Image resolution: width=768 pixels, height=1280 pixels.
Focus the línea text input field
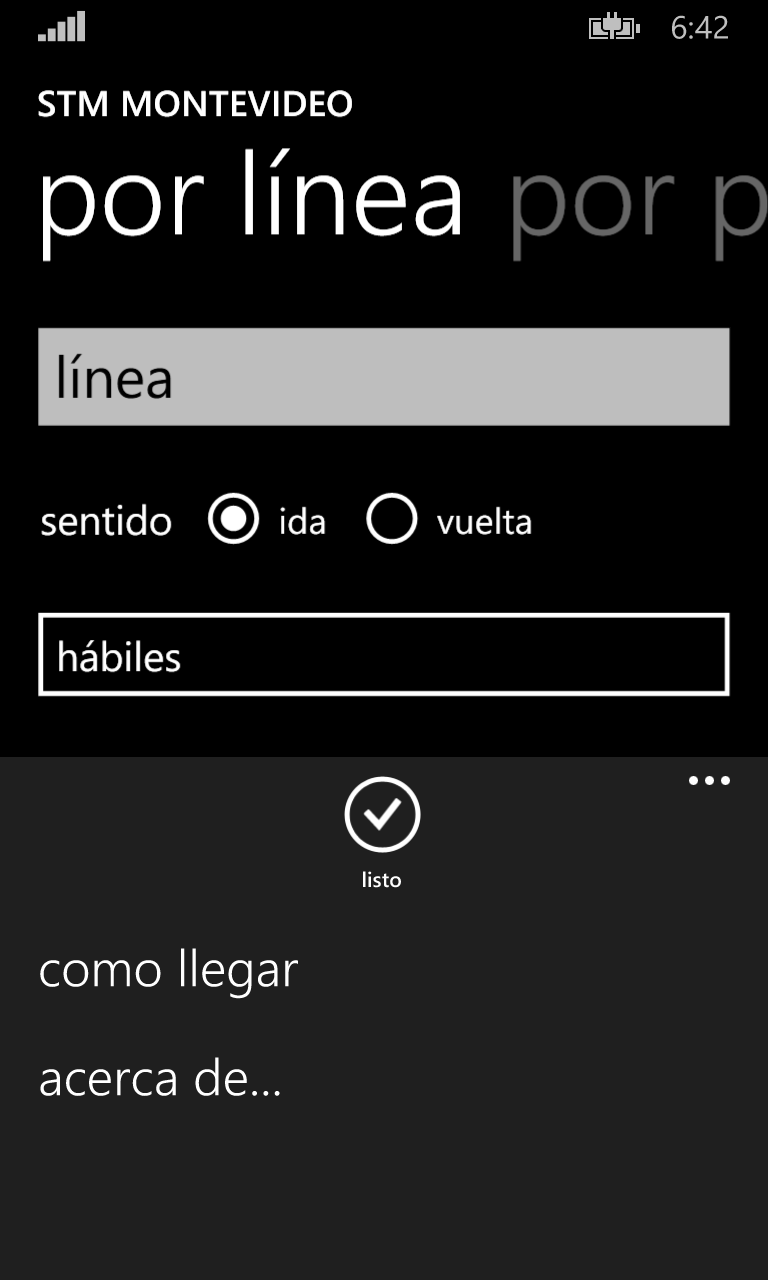pyautogui.click(x=383, y=377)
